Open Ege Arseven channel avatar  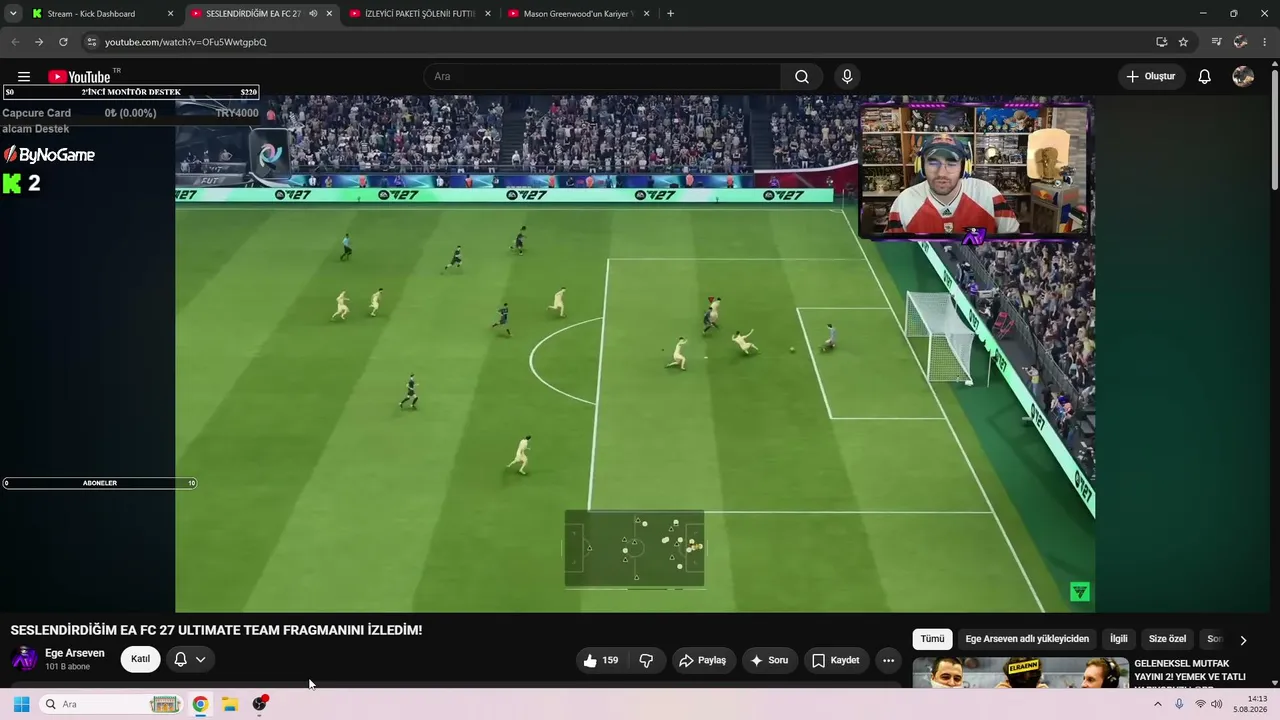[x=24, y=659]
